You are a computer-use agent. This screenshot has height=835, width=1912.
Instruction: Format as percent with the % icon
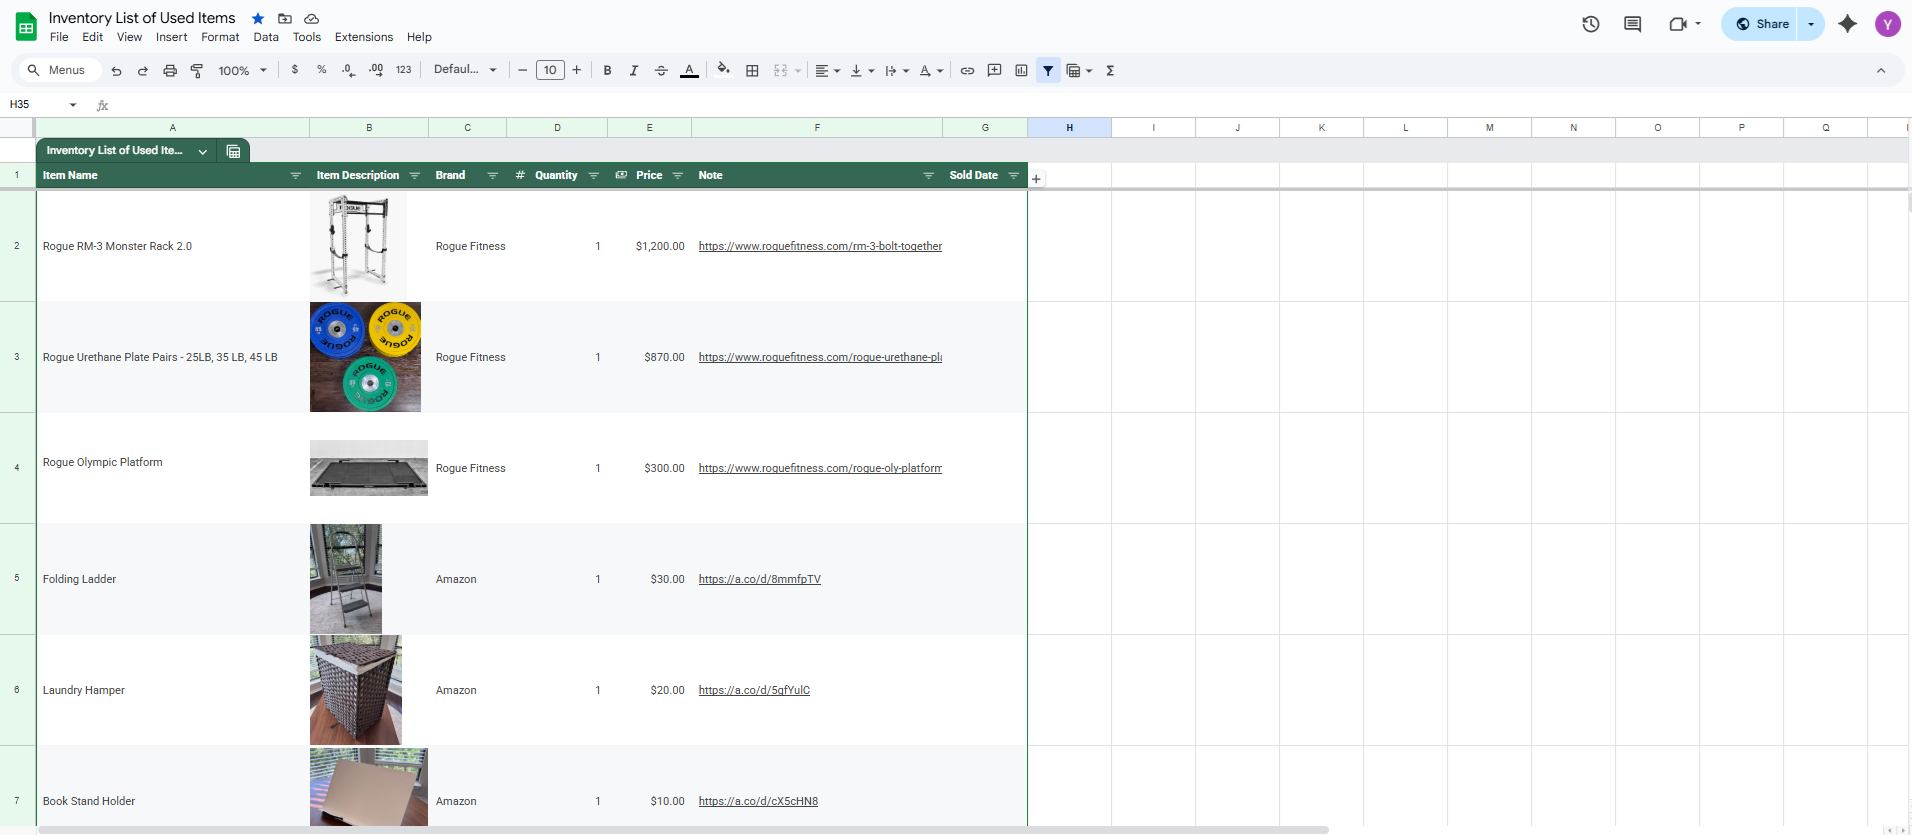coord(321,70)
